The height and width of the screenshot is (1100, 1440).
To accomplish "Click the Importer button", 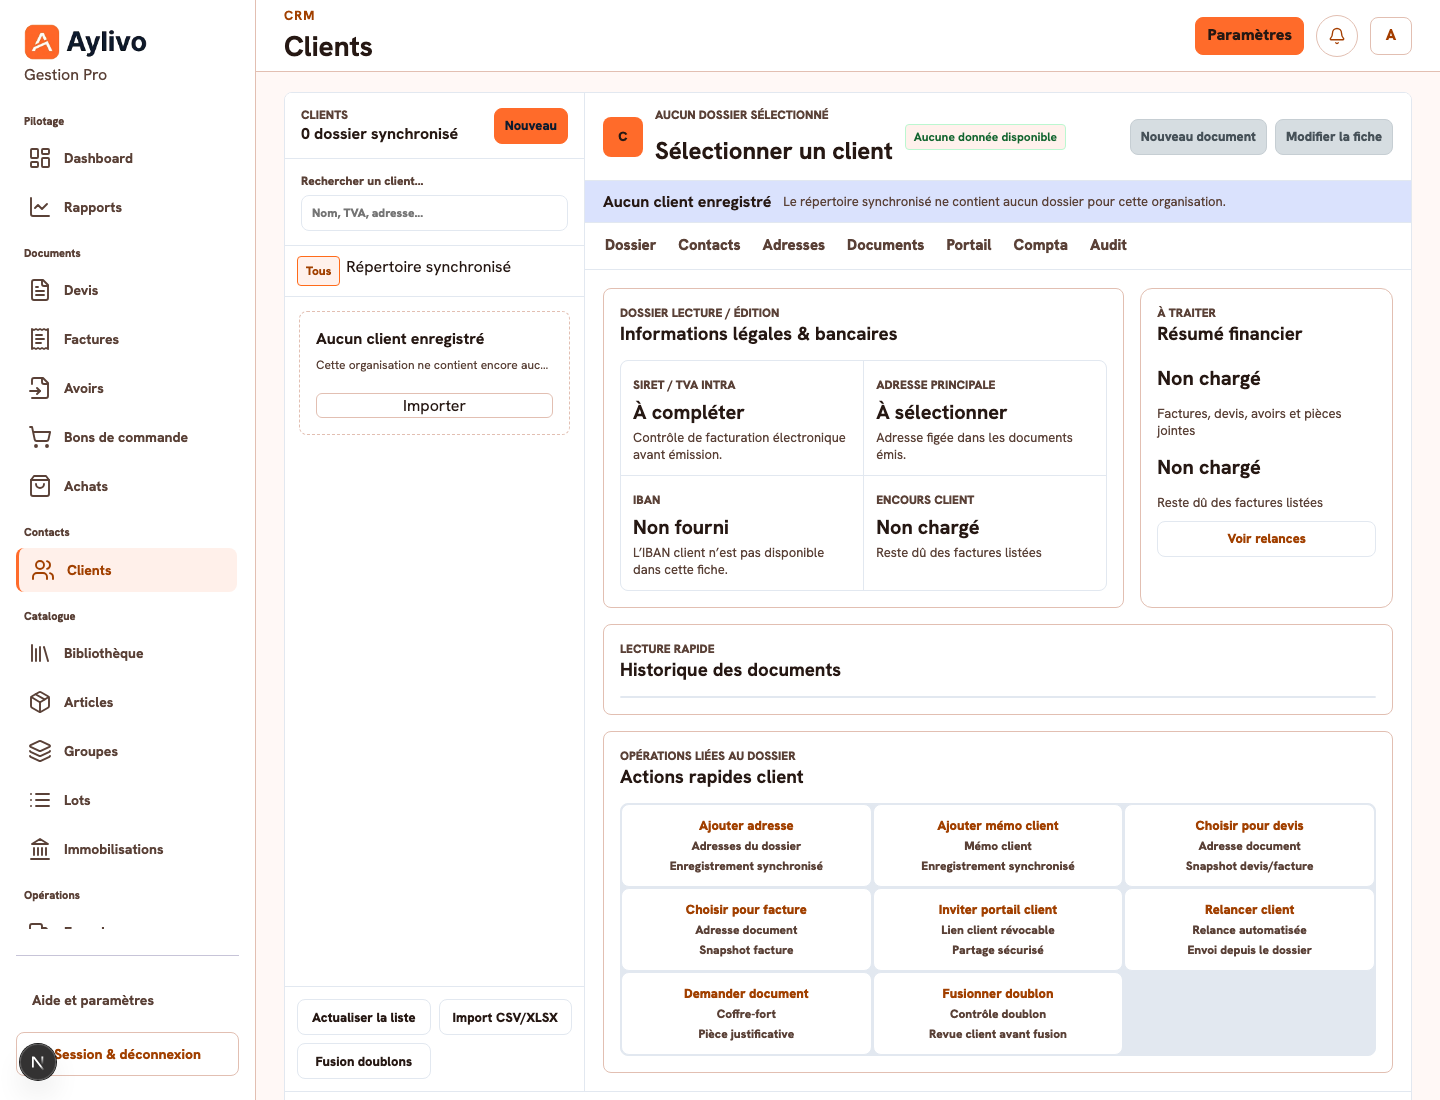I will click(x=434, y=405).
